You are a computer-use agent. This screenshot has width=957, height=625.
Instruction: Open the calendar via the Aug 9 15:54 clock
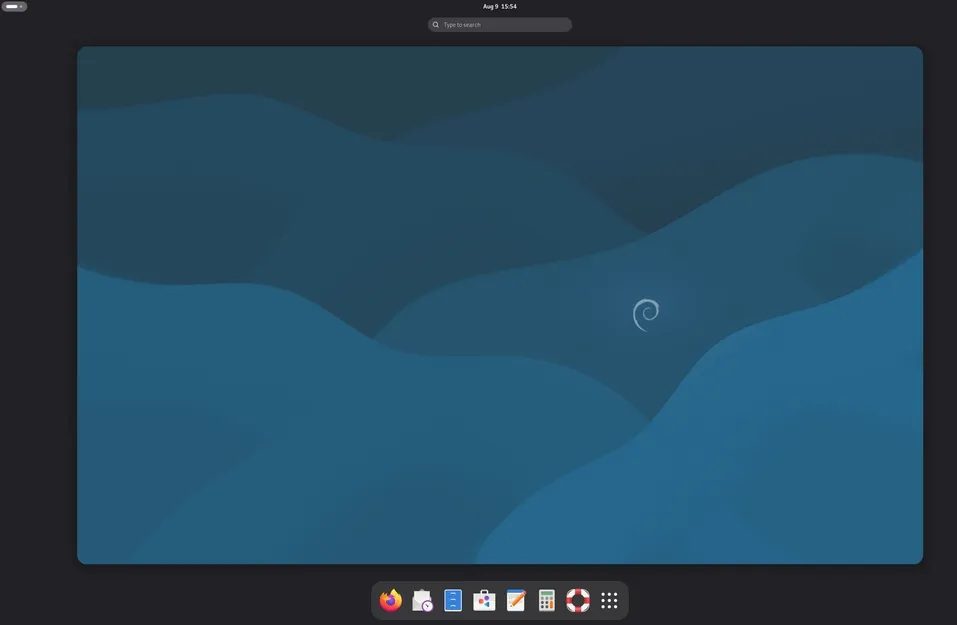coord(499,6)
